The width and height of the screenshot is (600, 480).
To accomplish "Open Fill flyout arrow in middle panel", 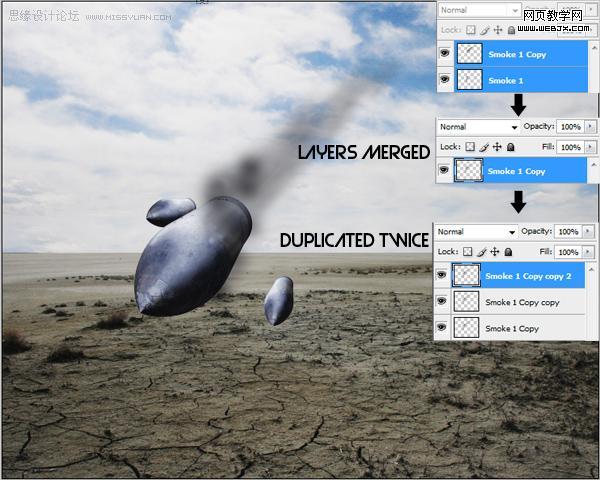I will (x=590, y=147).
